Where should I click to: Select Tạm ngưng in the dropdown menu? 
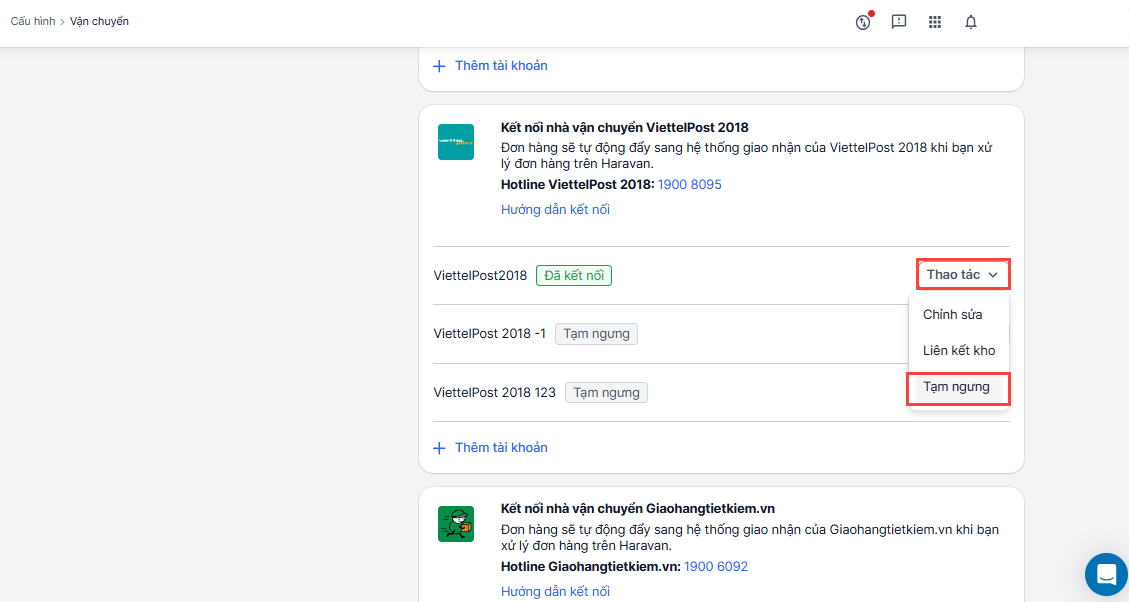pyautogui.click(x=956, y=387)
